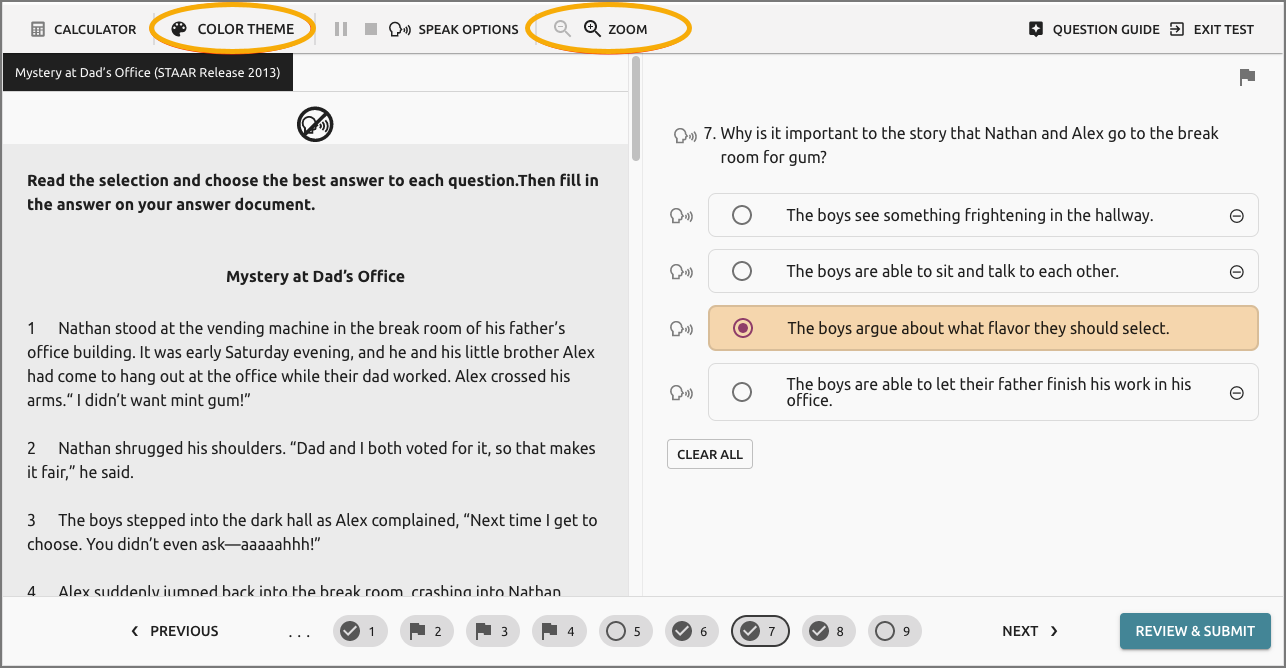Open the Question Guide

[x=1094, y=29]
